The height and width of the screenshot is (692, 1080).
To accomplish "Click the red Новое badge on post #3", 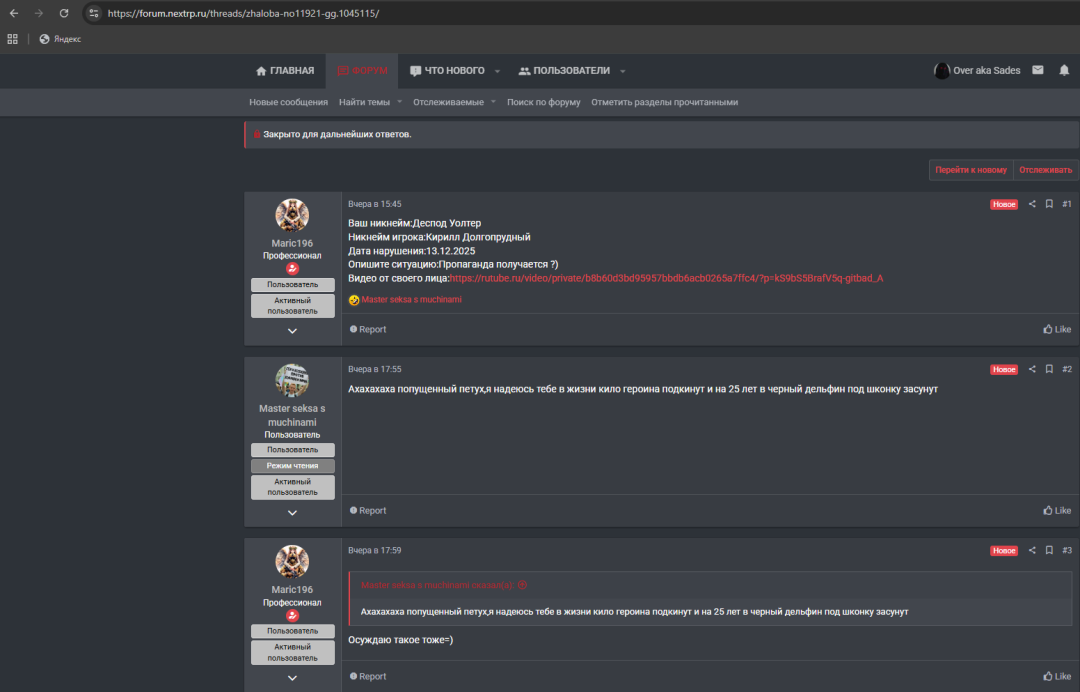I will pyautogui.click(x=1003, y=550).
